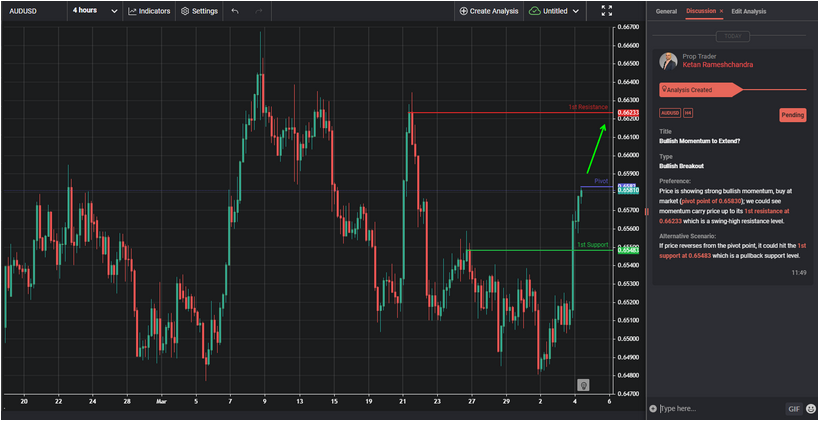Select the 0.65483 support price label
The height and width of the screenshot is (421, 818).
pos(627,250)
